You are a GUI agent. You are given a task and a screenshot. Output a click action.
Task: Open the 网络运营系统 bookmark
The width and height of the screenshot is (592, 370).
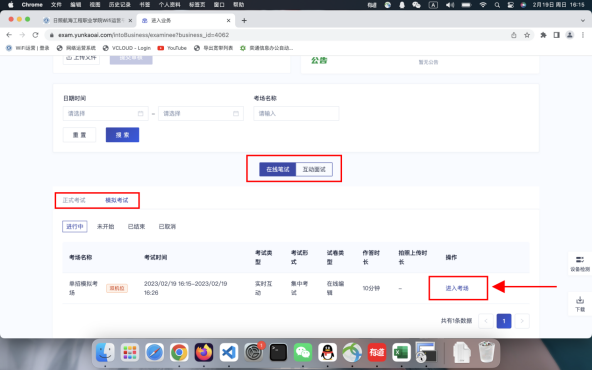[x=76, y=48]
